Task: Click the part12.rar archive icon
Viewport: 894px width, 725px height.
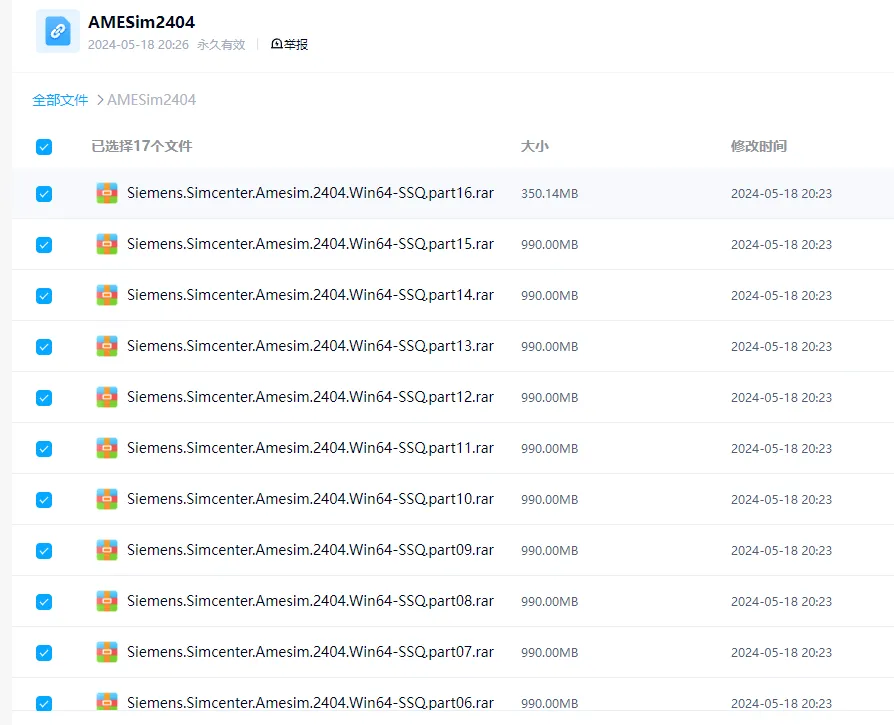Action: 107,397
